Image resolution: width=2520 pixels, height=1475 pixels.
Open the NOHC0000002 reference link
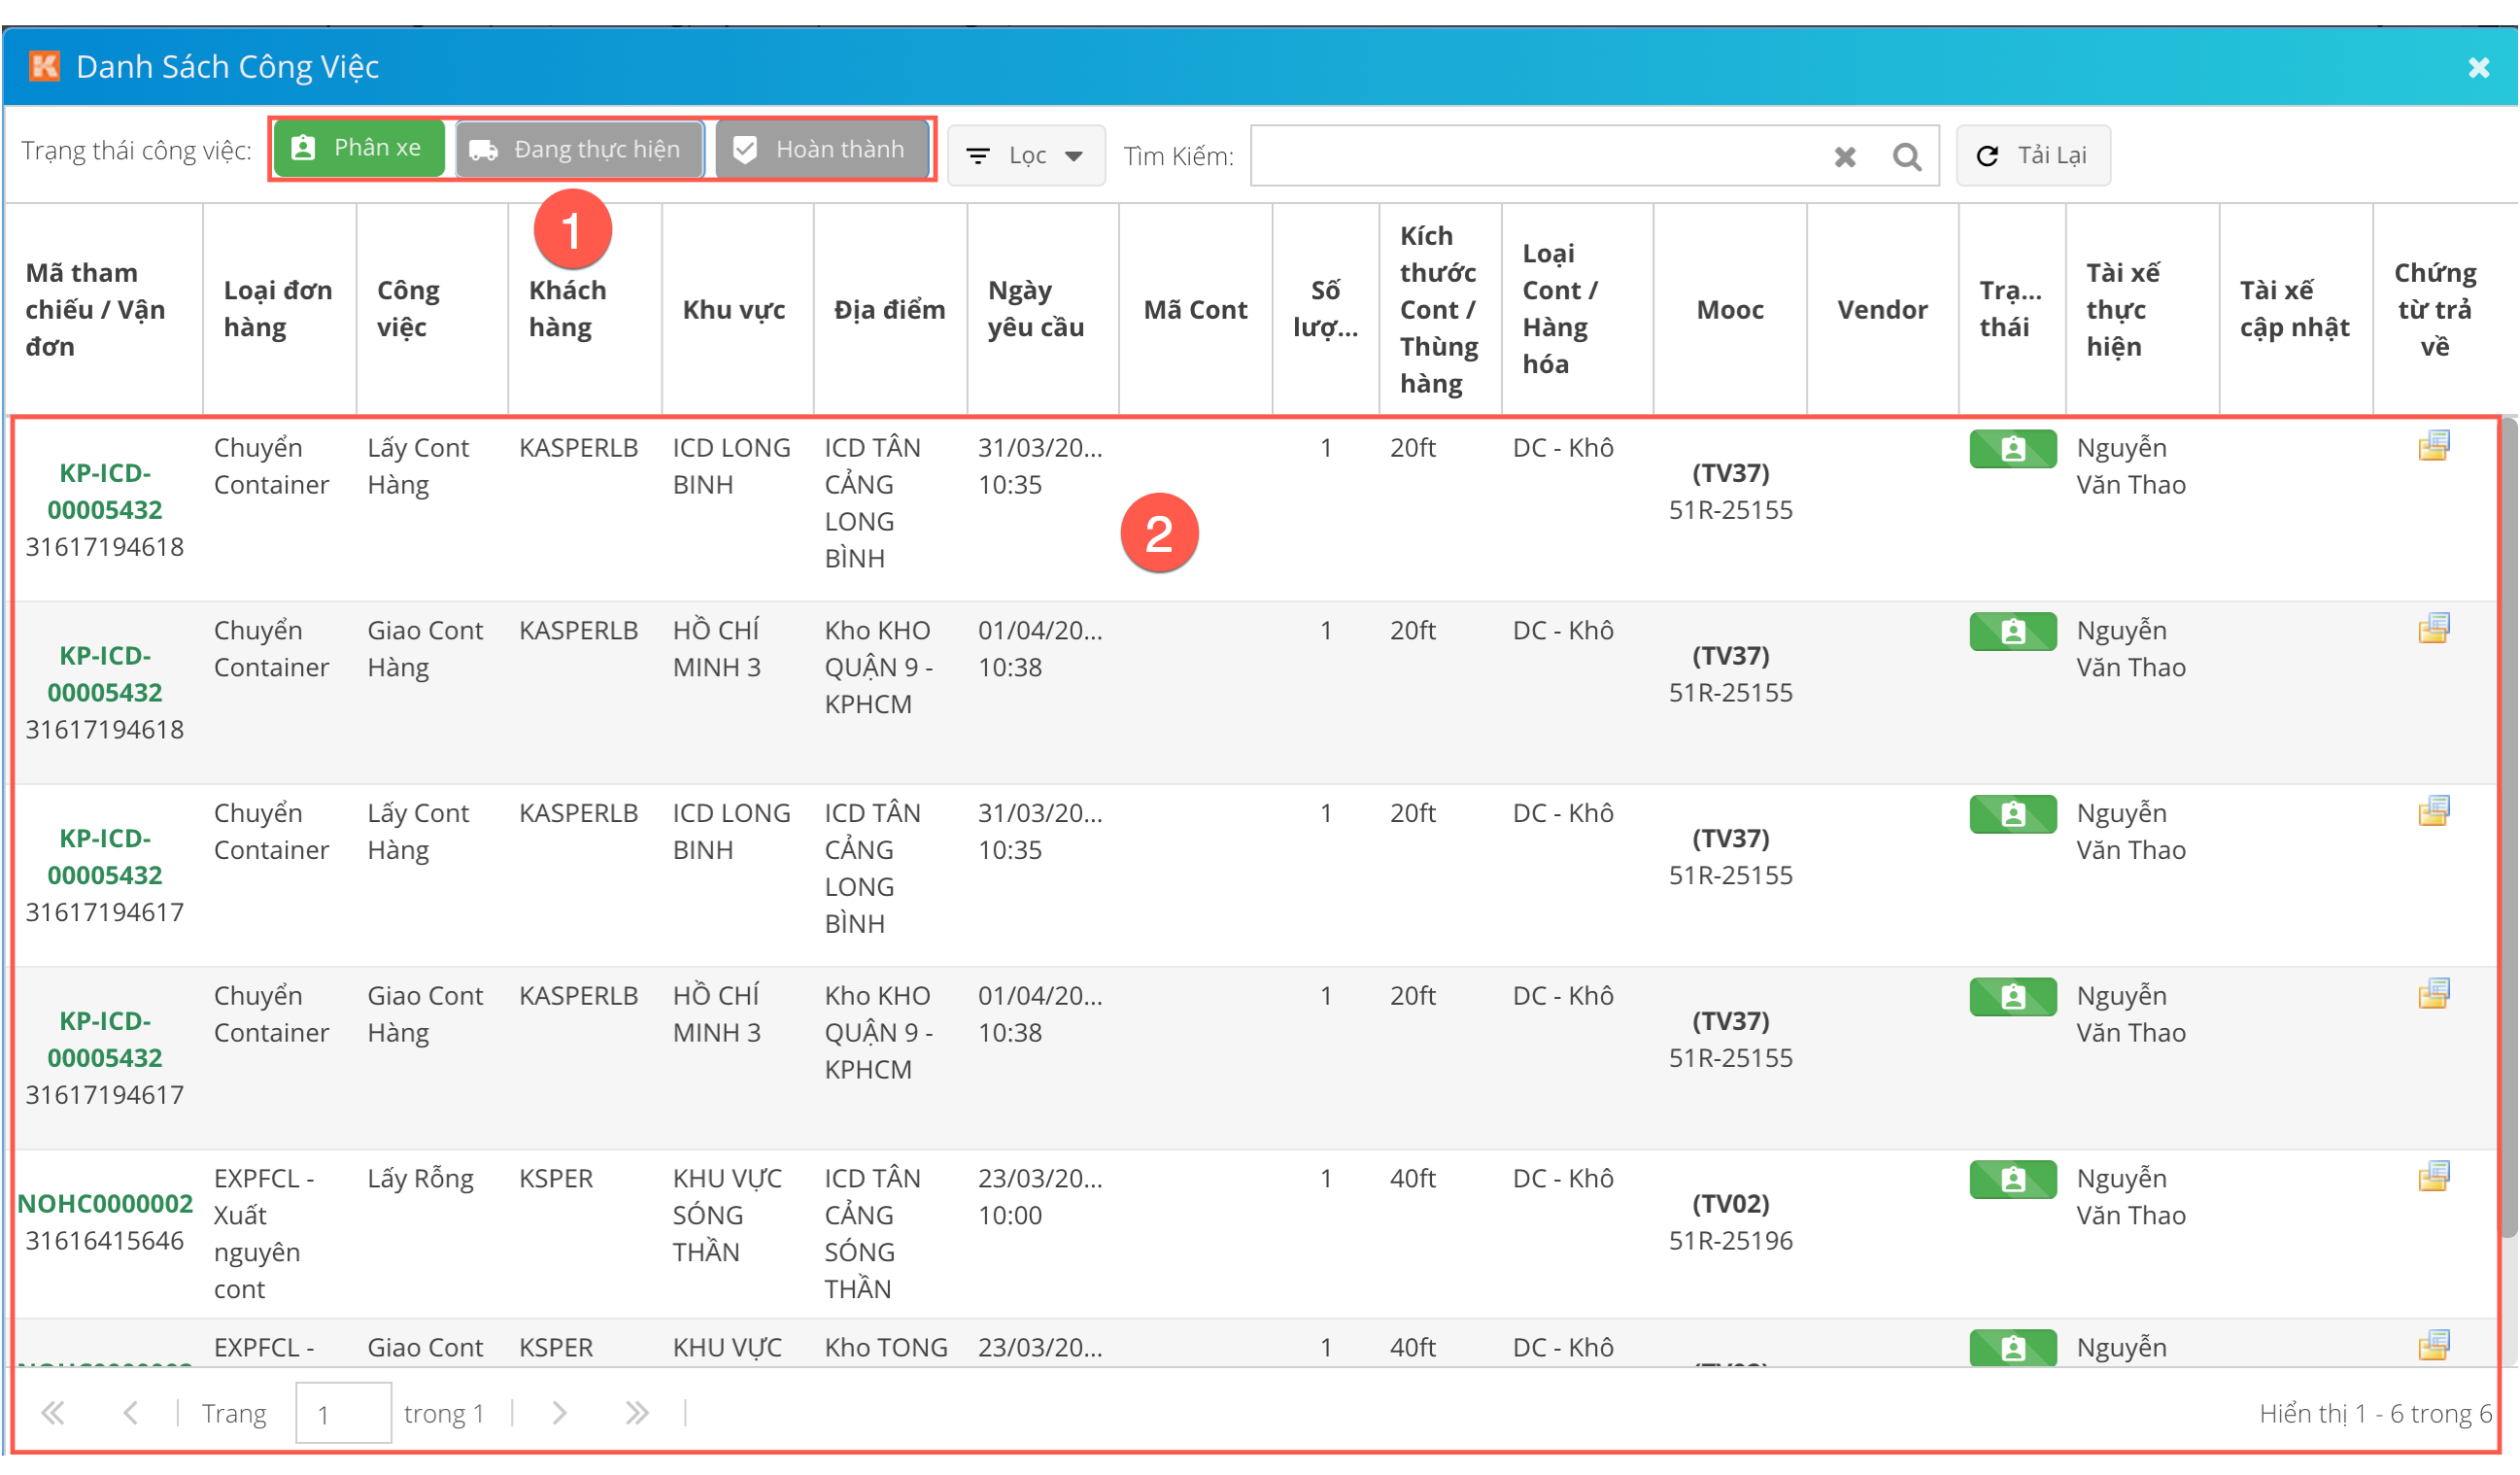pos(105,1203)
